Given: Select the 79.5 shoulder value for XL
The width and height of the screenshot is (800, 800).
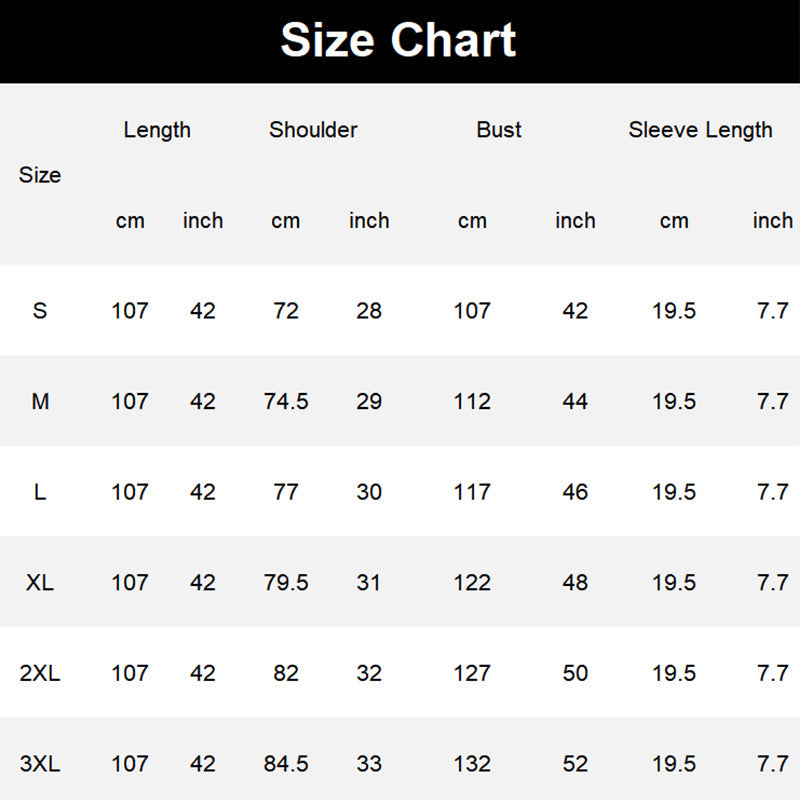Looking at the screenshot, I should click(x=286, y=583).
